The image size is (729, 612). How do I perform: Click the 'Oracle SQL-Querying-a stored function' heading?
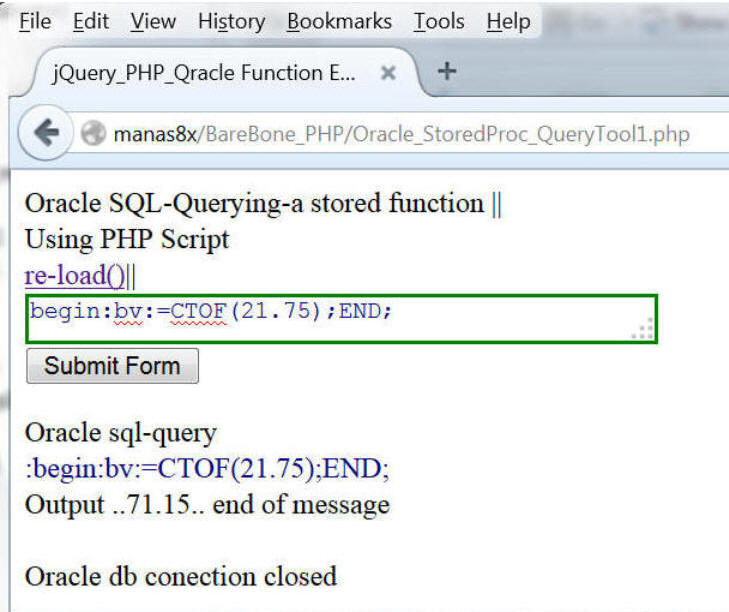pos(254,204)
